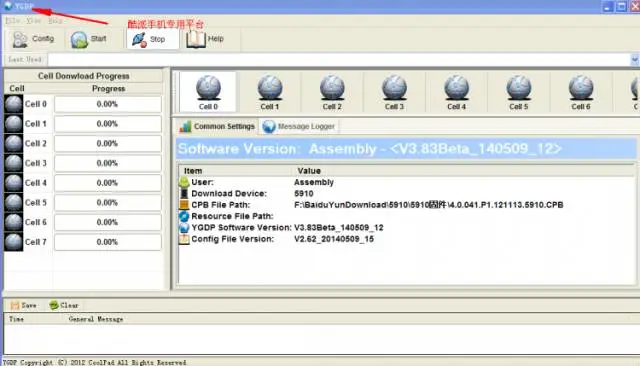Select the Cell 2 globe icon
Screen dimensions: 640x366
(x=332, y=87)
